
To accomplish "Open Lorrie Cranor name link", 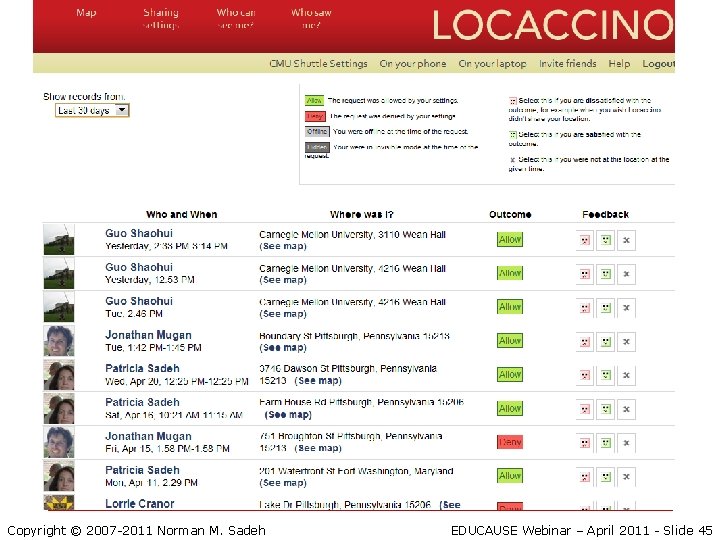I will click(x=140, y=504).
